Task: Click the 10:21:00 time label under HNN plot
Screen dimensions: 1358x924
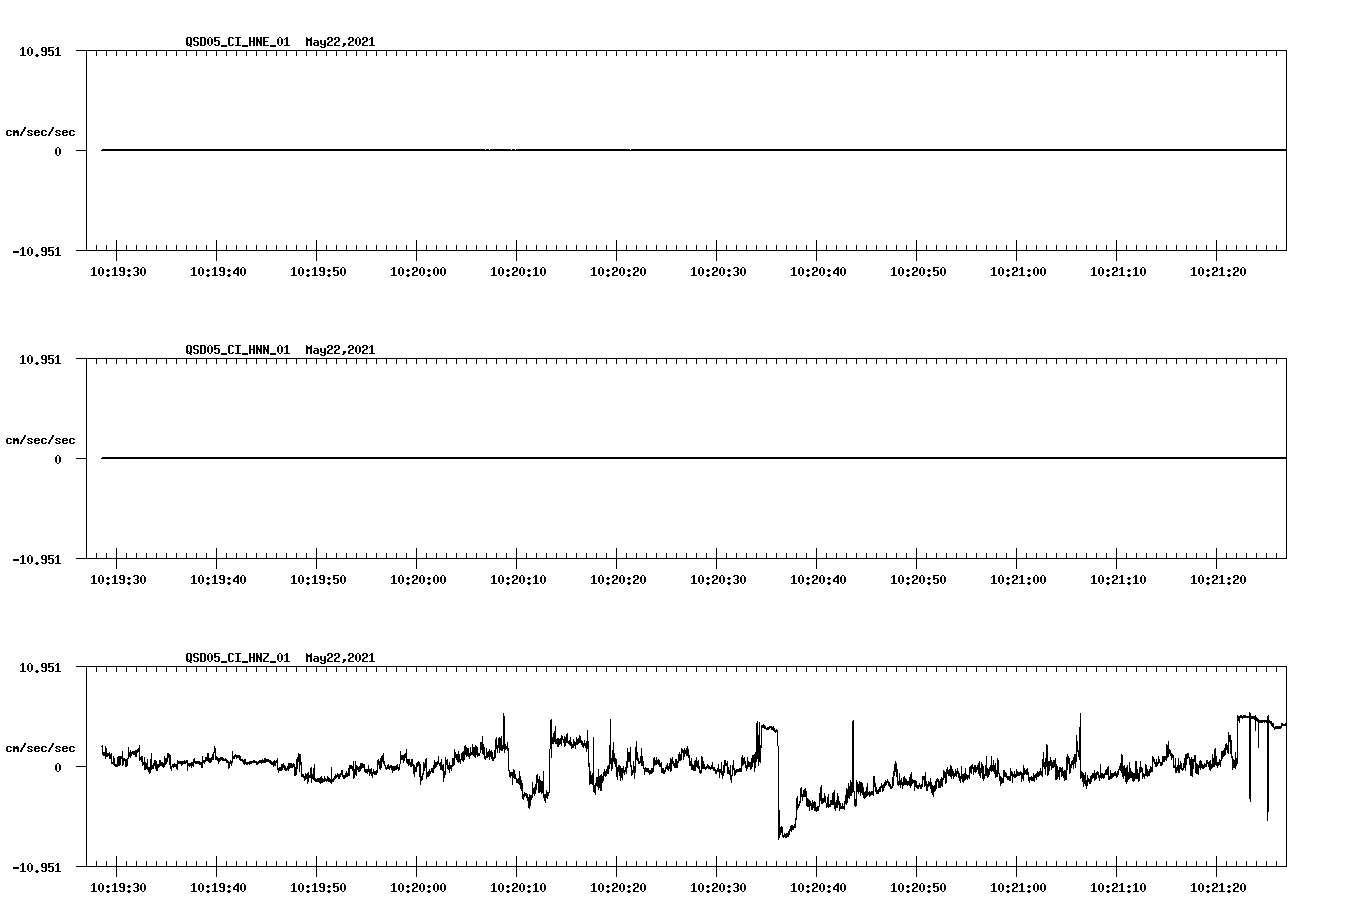Action: tap(1018, 579)
